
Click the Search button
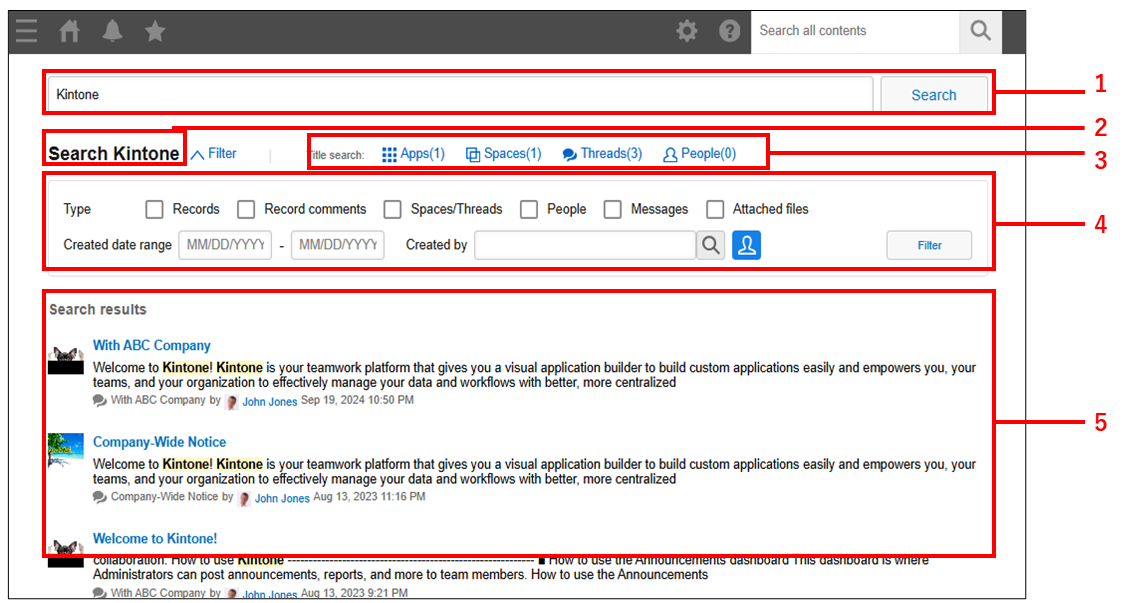tap(933, 94)
